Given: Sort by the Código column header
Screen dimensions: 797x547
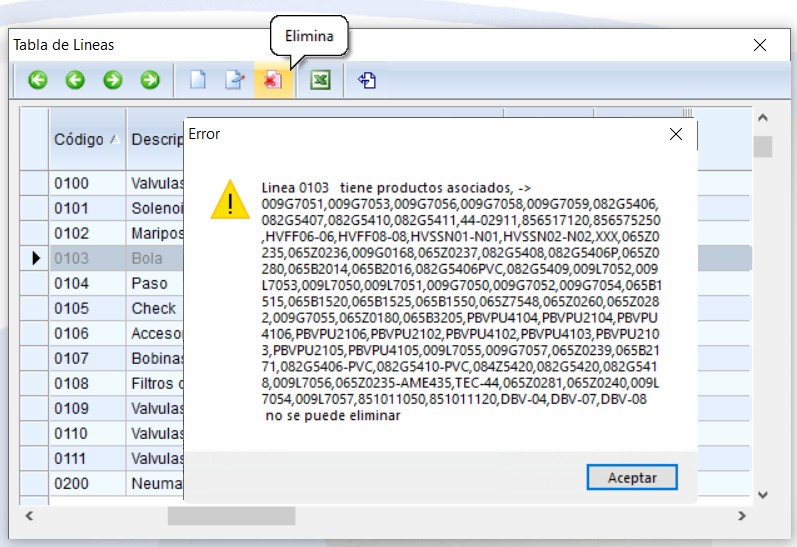Looking at the screenshot, I should point(86,139).
